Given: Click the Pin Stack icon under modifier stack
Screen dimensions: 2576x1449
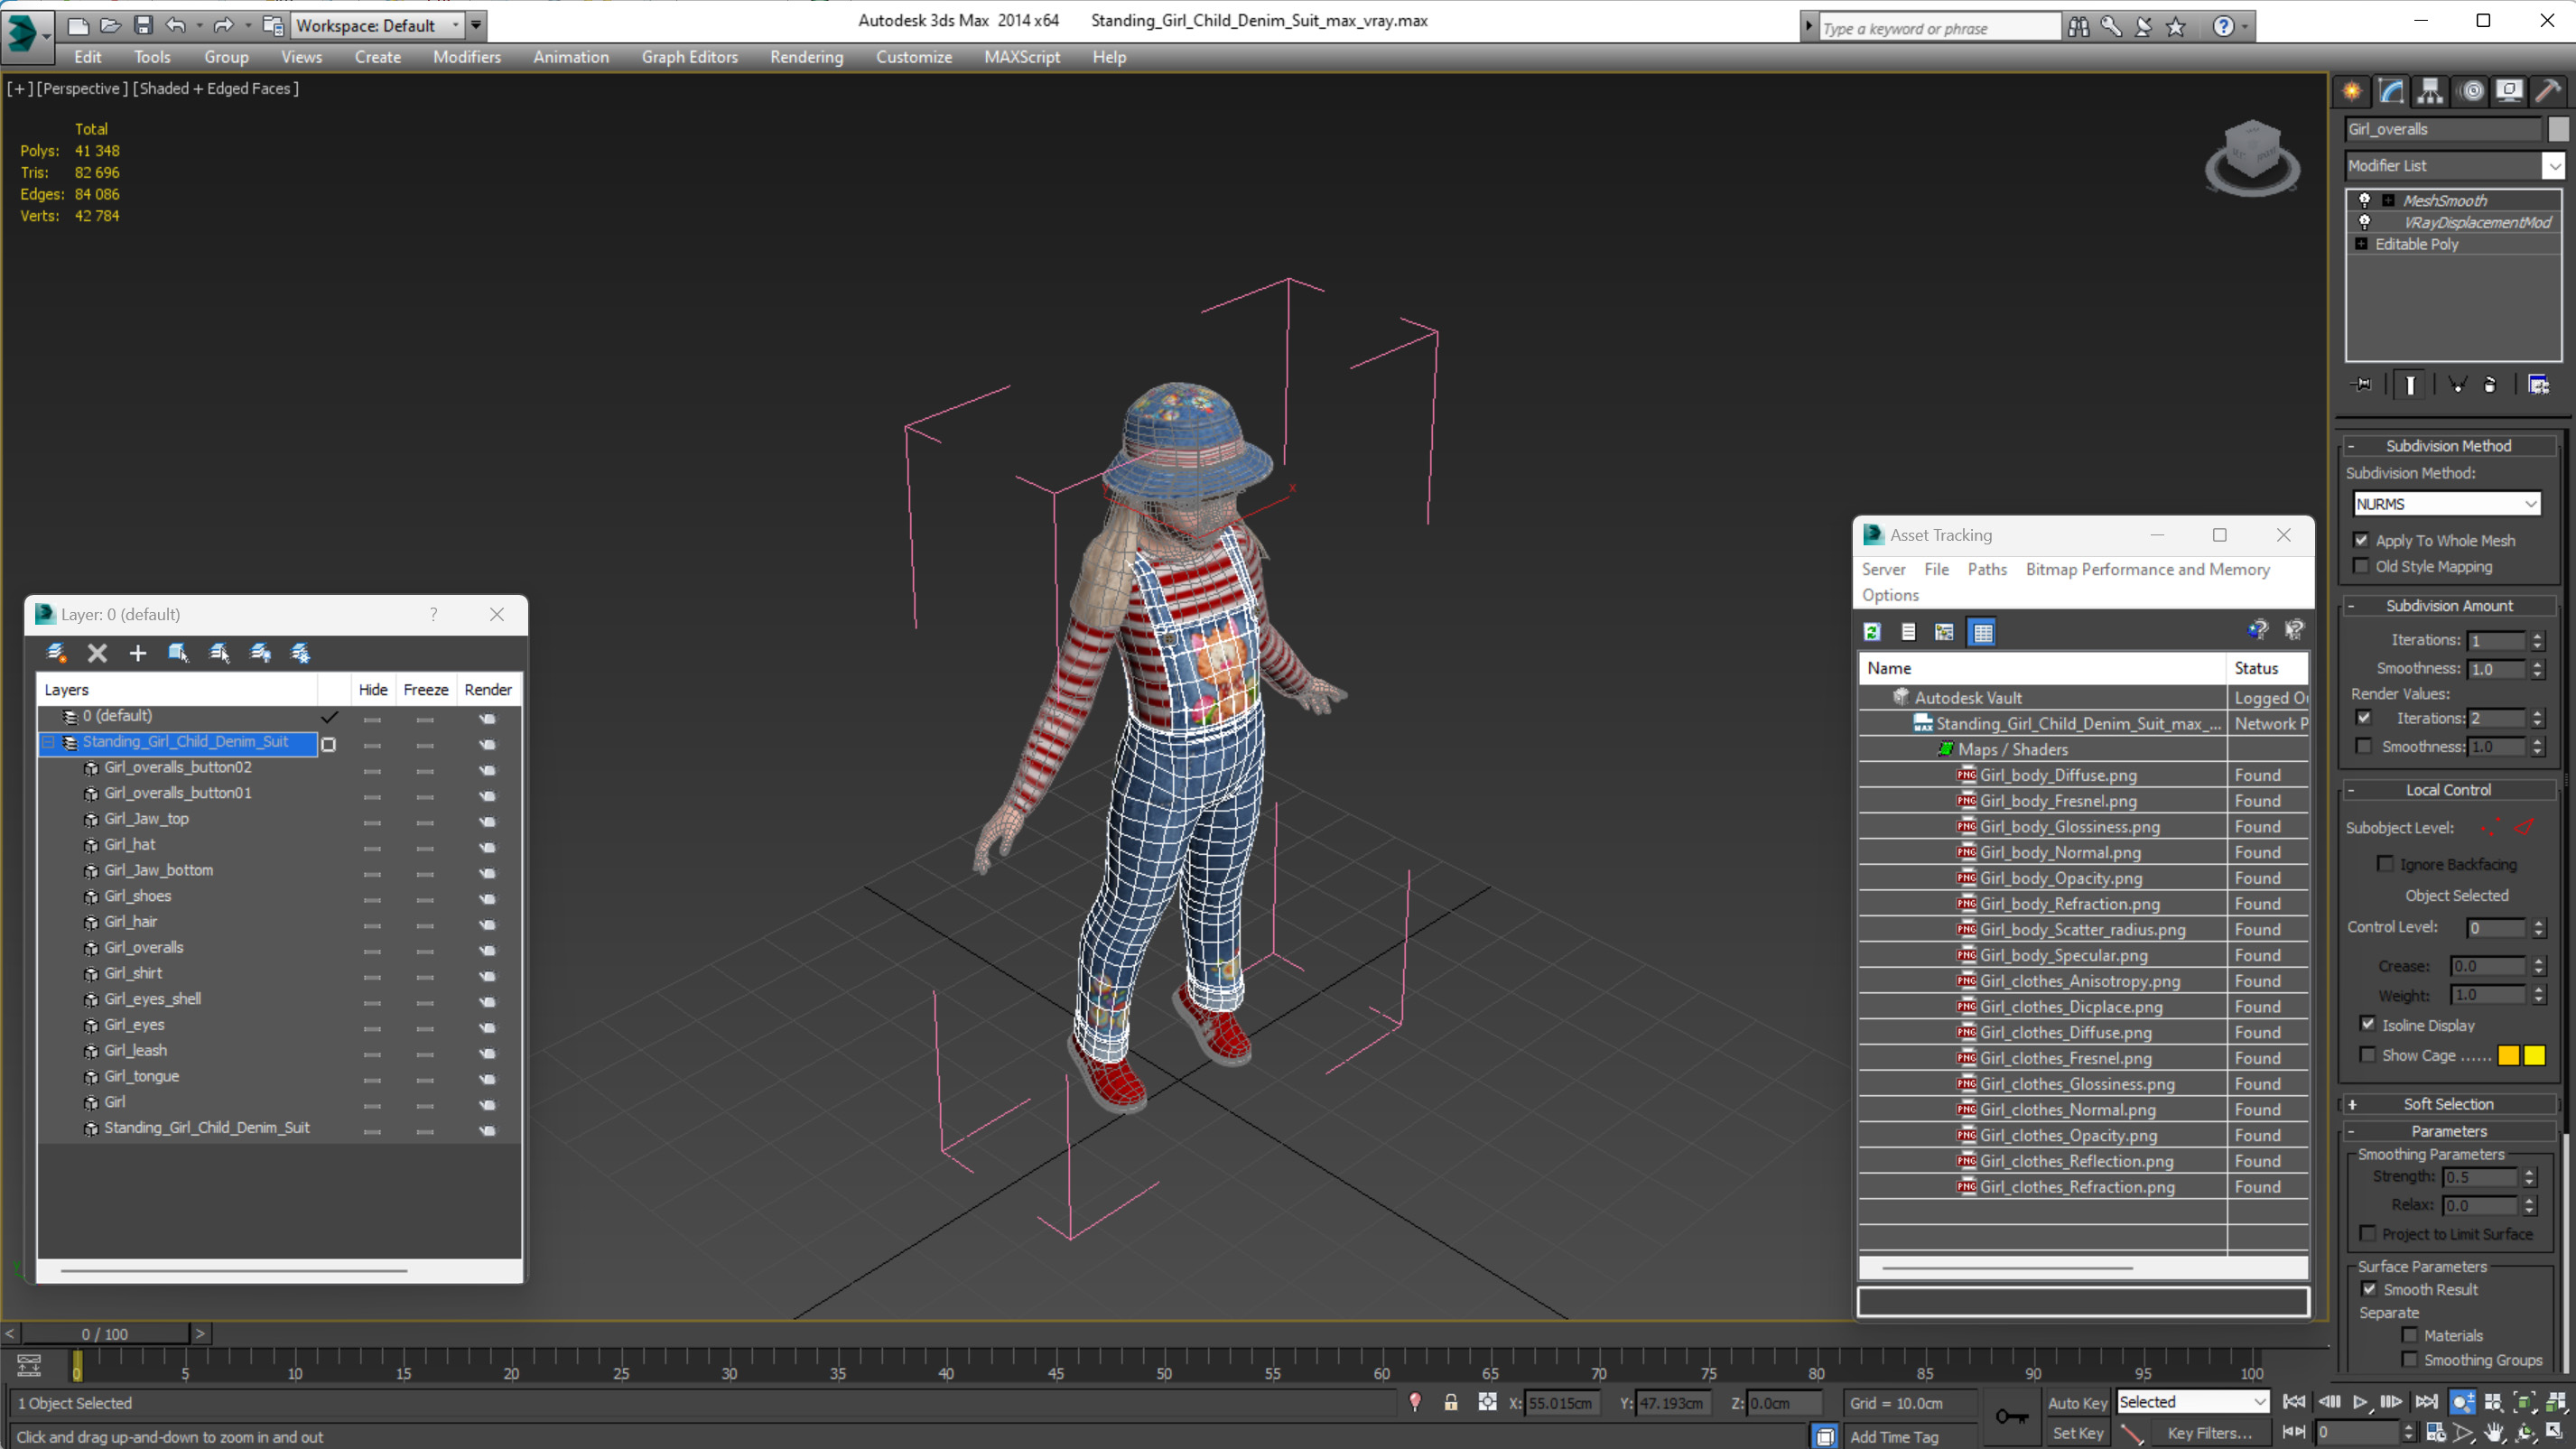Looking at the screenshot, I should [x=2362, y=385].
